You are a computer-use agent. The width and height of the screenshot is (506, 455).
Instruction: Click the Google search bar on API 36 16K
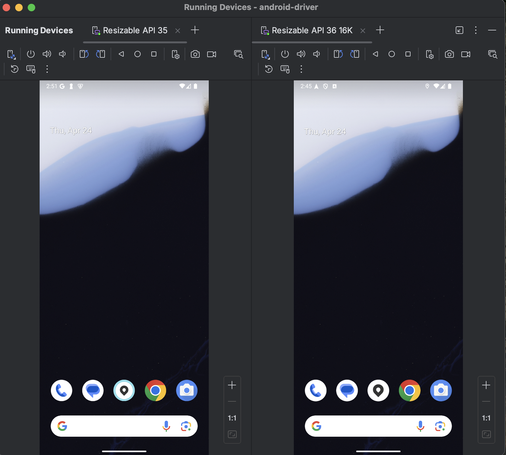[378, 426]
